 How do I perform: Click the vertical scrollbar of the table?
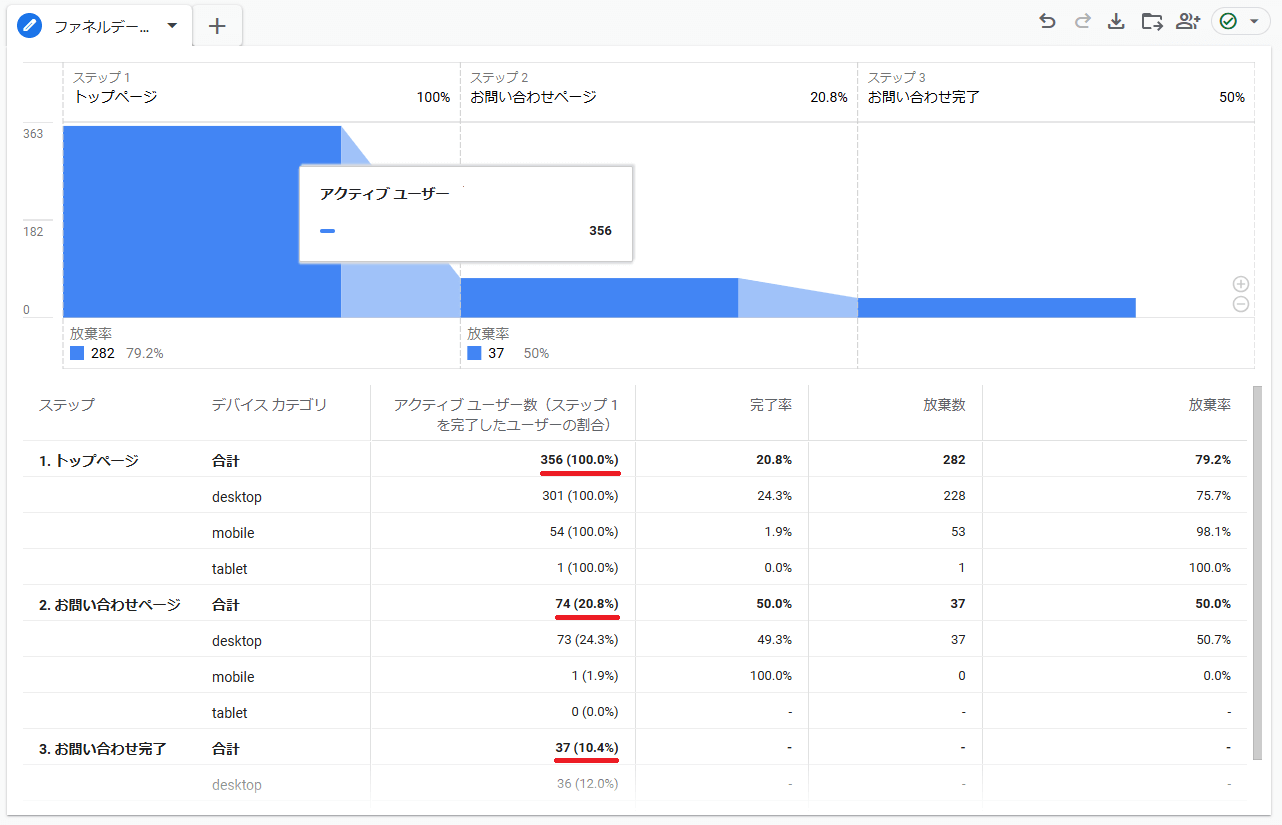[1257, 570]
